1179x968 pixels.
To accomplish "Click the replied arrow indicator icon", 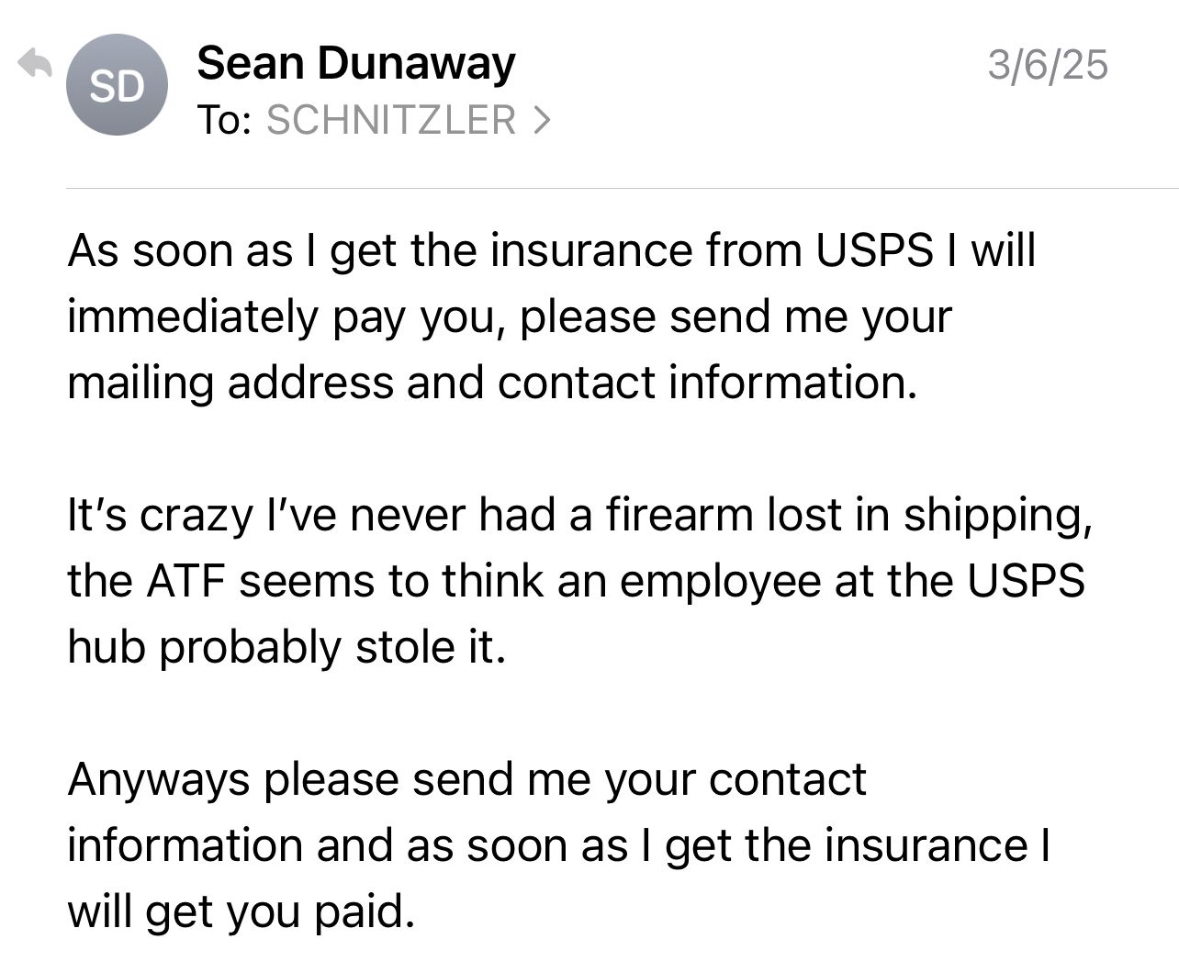I will (x=34, y=66).
